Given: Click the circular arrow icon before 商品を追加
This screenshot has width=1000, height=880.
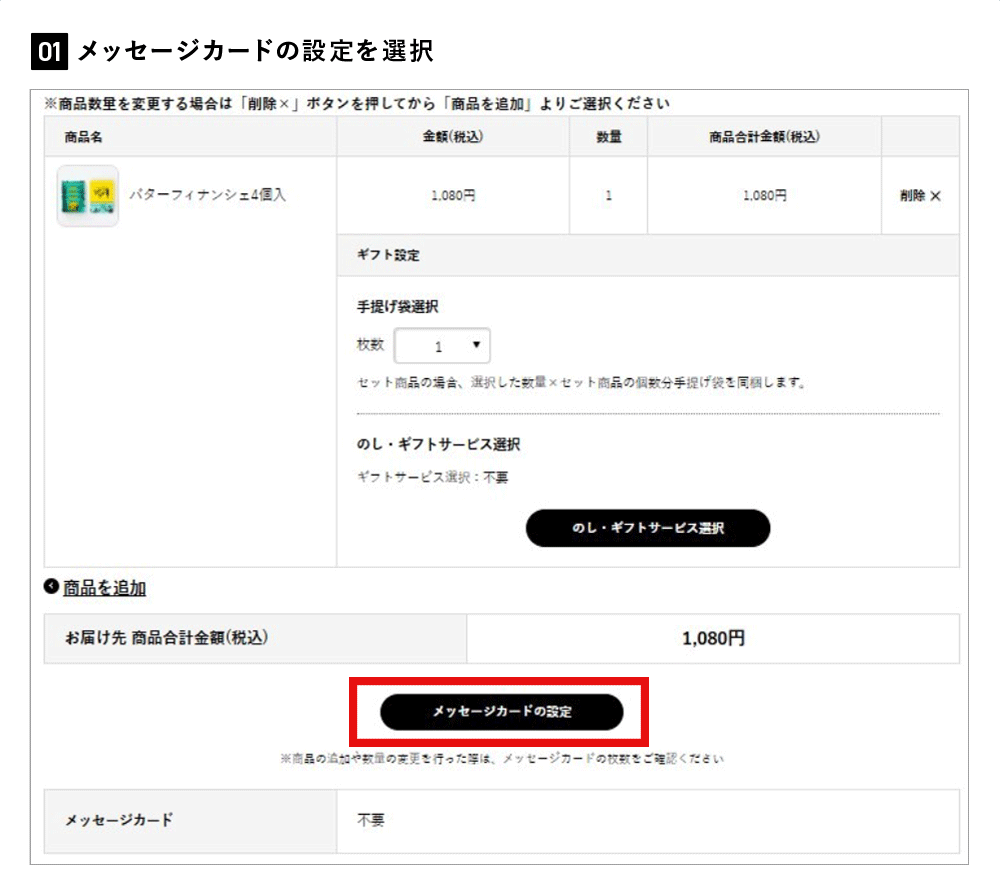Looking at the screenshot, I should pyautogui.click(x=51, y=587).
